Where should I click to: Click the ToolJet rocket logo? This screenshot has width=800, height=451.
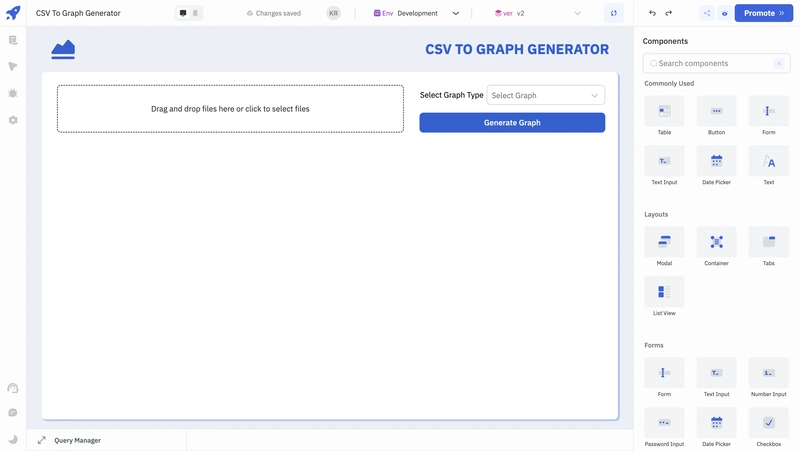pos(13,13)
